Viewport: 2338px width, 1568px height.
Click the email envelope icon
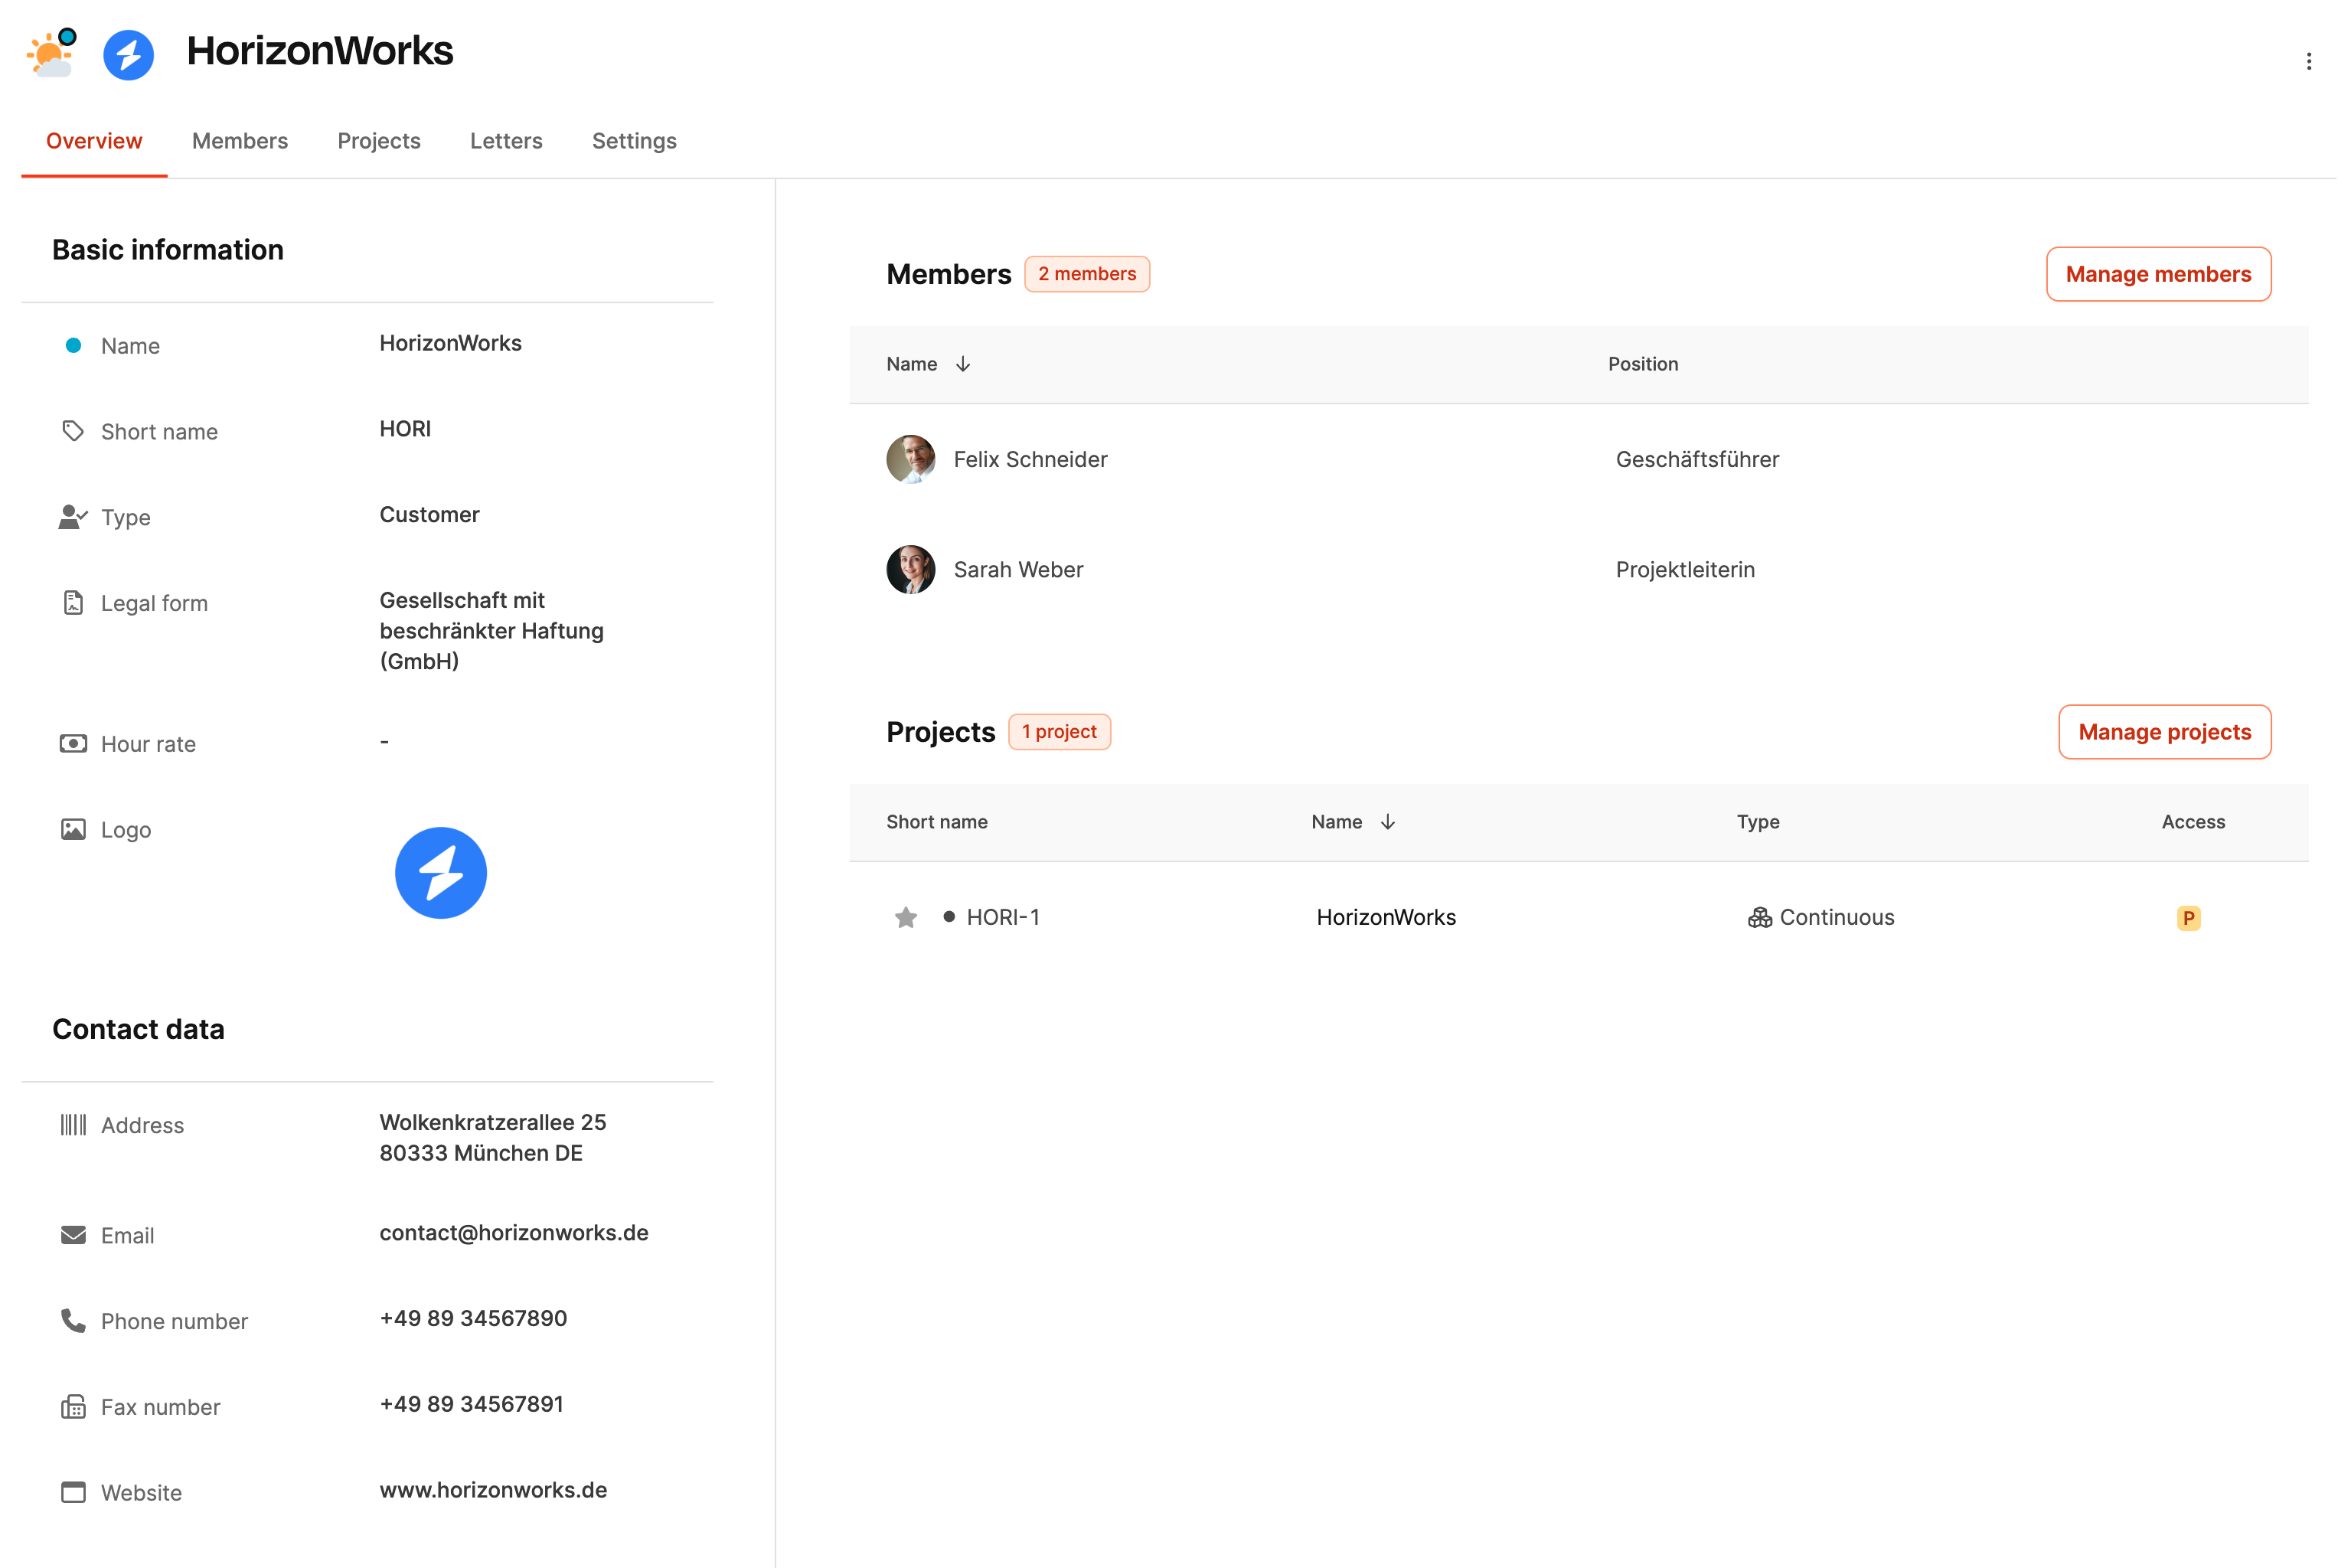click(x=73, y=1235)
